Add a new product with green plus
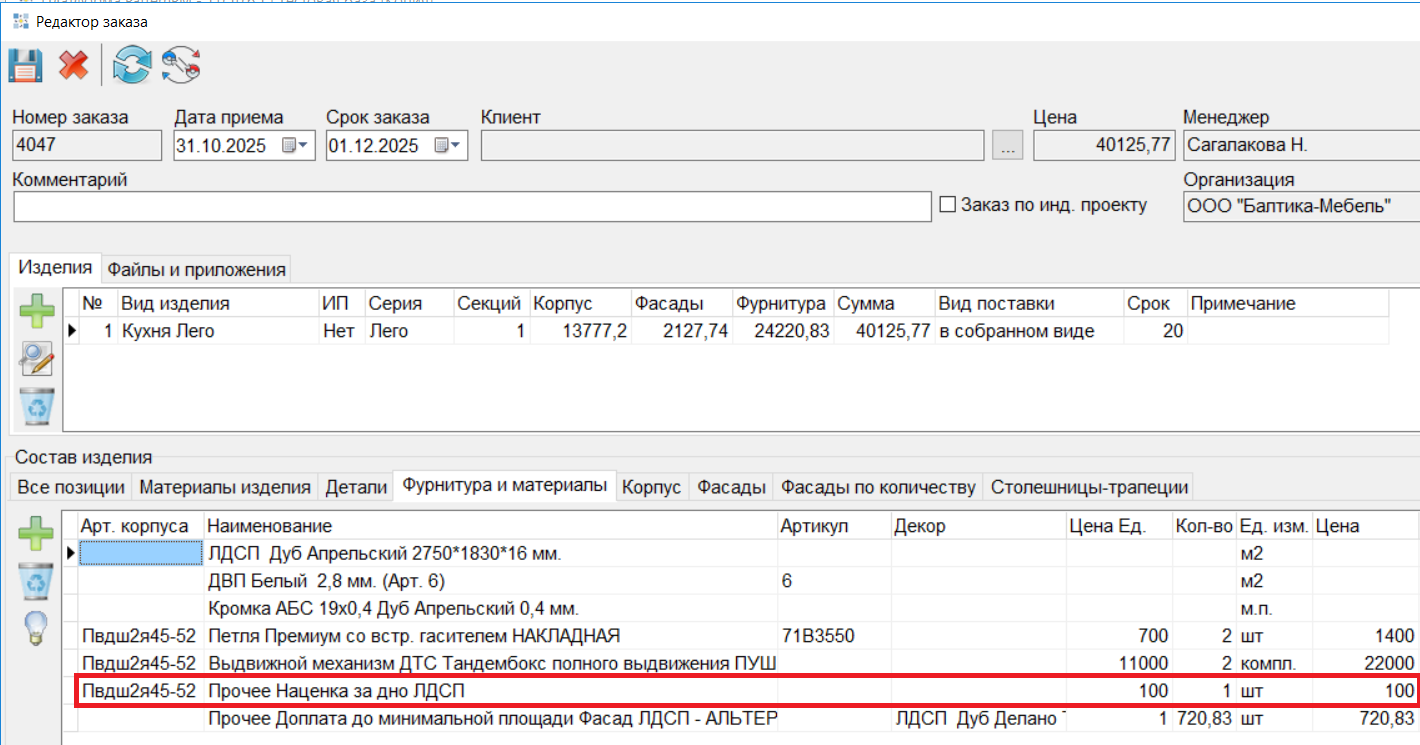The width and height of the screenshot is (1420, 745). coord(37,312)
